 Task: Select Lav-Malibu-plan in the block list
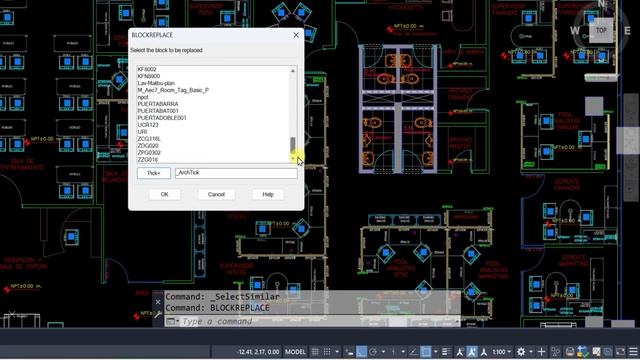pyautogui.click(x=156, y=83)
